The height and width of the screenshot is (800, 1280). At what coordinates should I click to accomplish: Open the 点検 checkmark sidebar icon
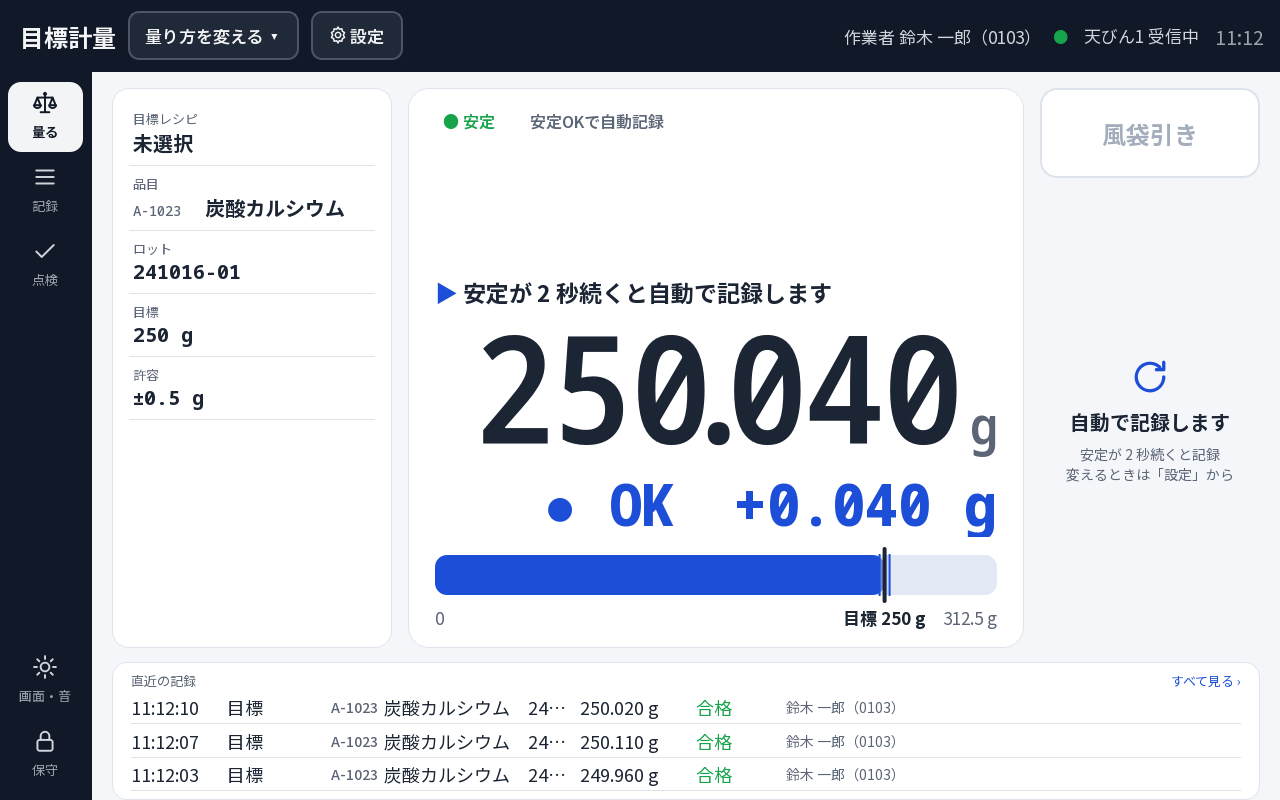click(x=45, y=264)
